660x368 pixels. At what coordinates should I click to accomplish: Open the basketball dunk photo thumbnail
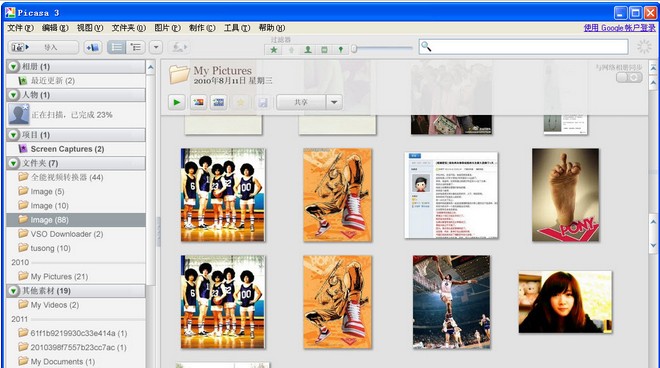pos(451,302)
